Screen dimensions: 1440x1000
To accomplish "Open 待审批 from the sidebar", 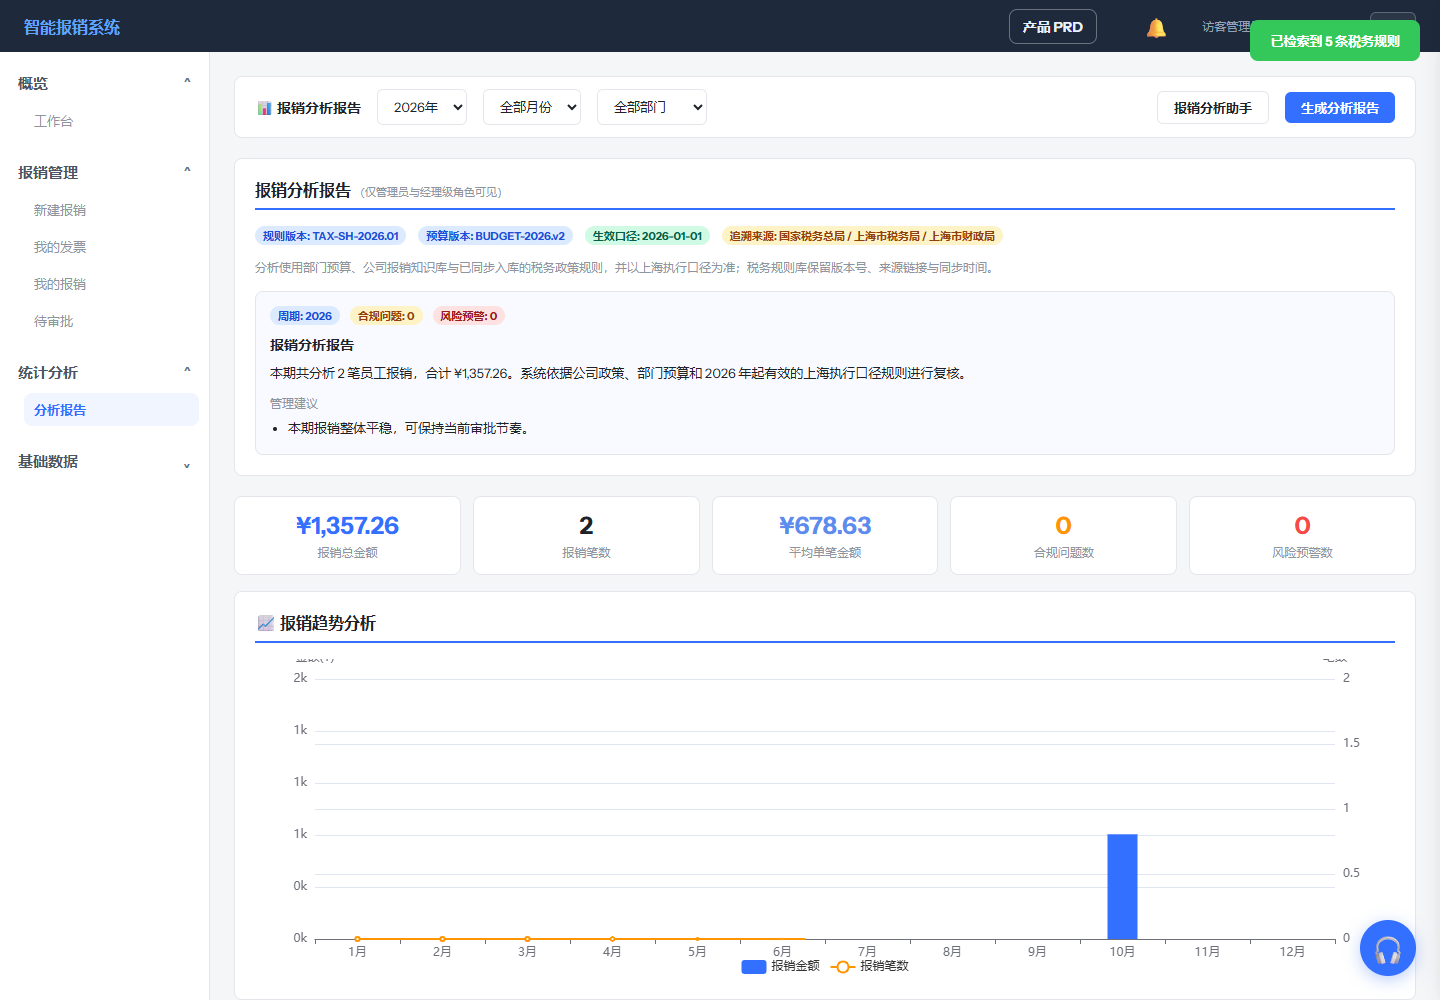I will point(54,321).
